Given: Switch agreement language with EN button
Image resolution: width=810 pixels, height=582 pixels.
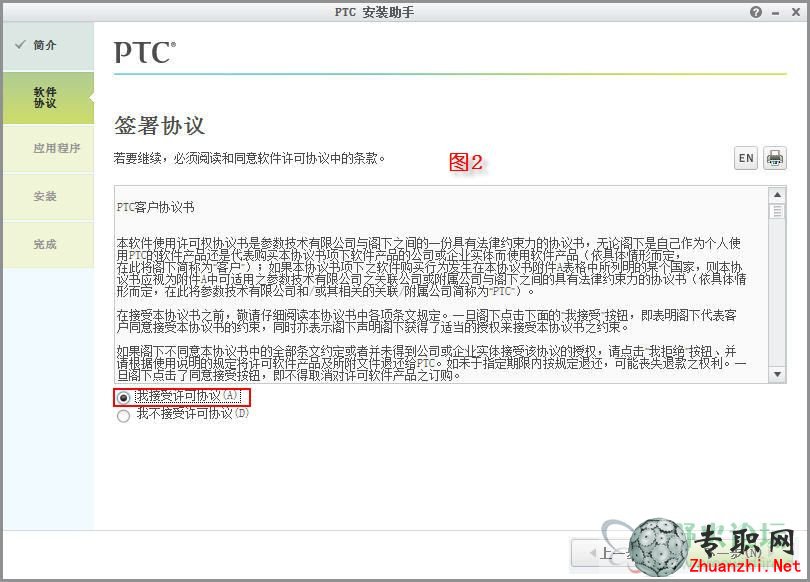Looking at the screenshot, I should pyautogui.click(x=746, y=158).
